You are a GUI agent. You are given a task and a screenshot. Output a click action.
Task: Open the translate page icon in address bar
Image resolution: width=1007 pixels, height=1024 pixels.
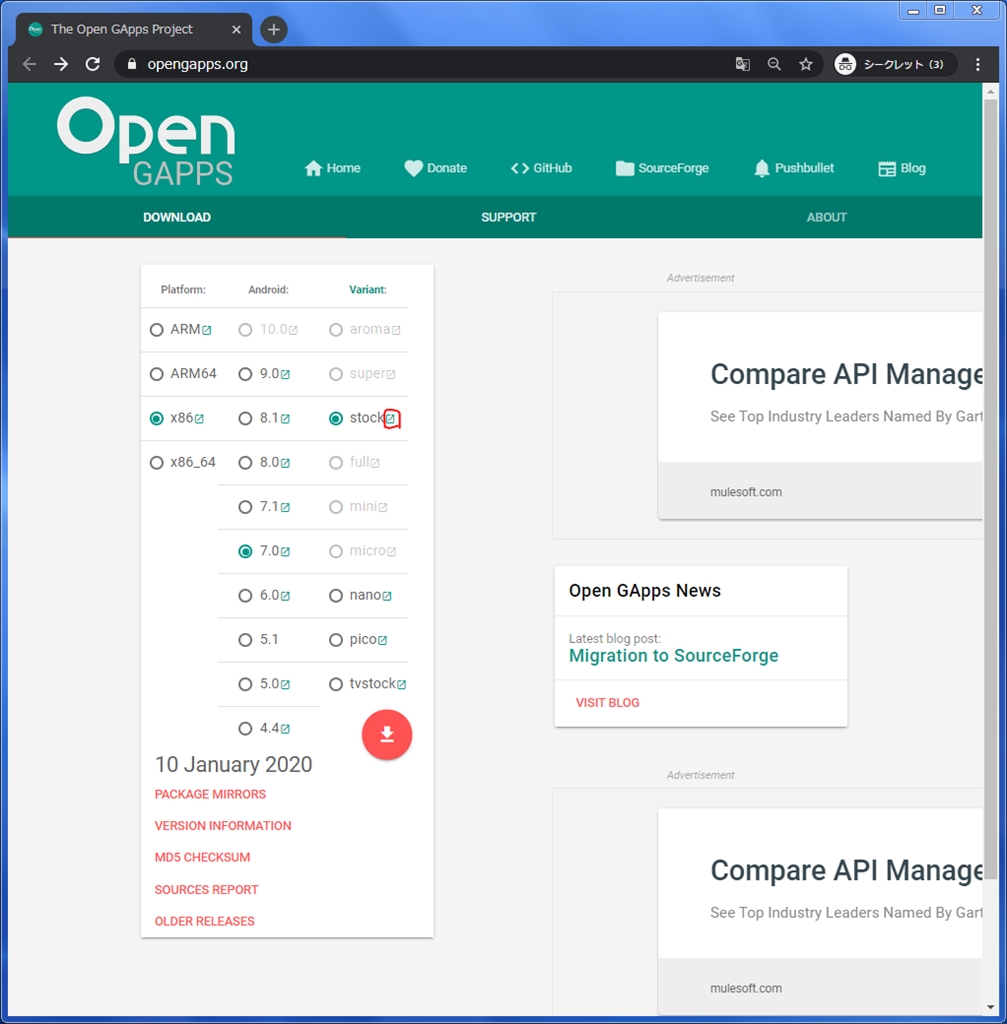[x=743, y=64]
